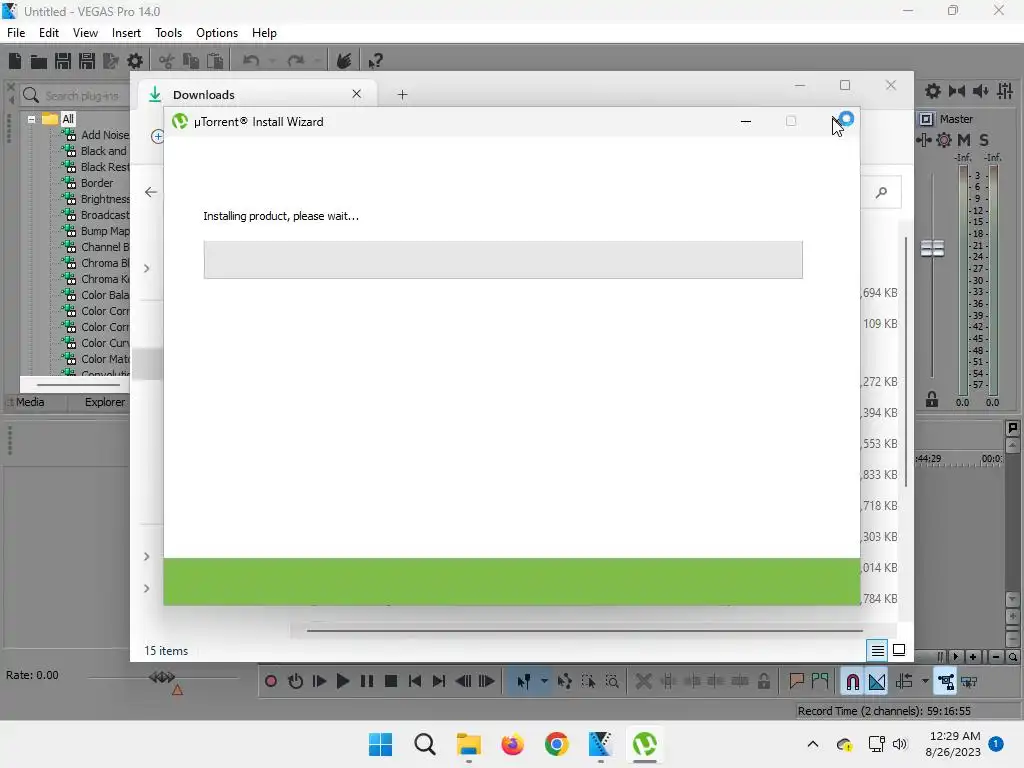Viewport: 1024px width, 768px height.
Task: Click the back arrow in Downloads window
Action: pyautogui.click(x=151, y=192)
